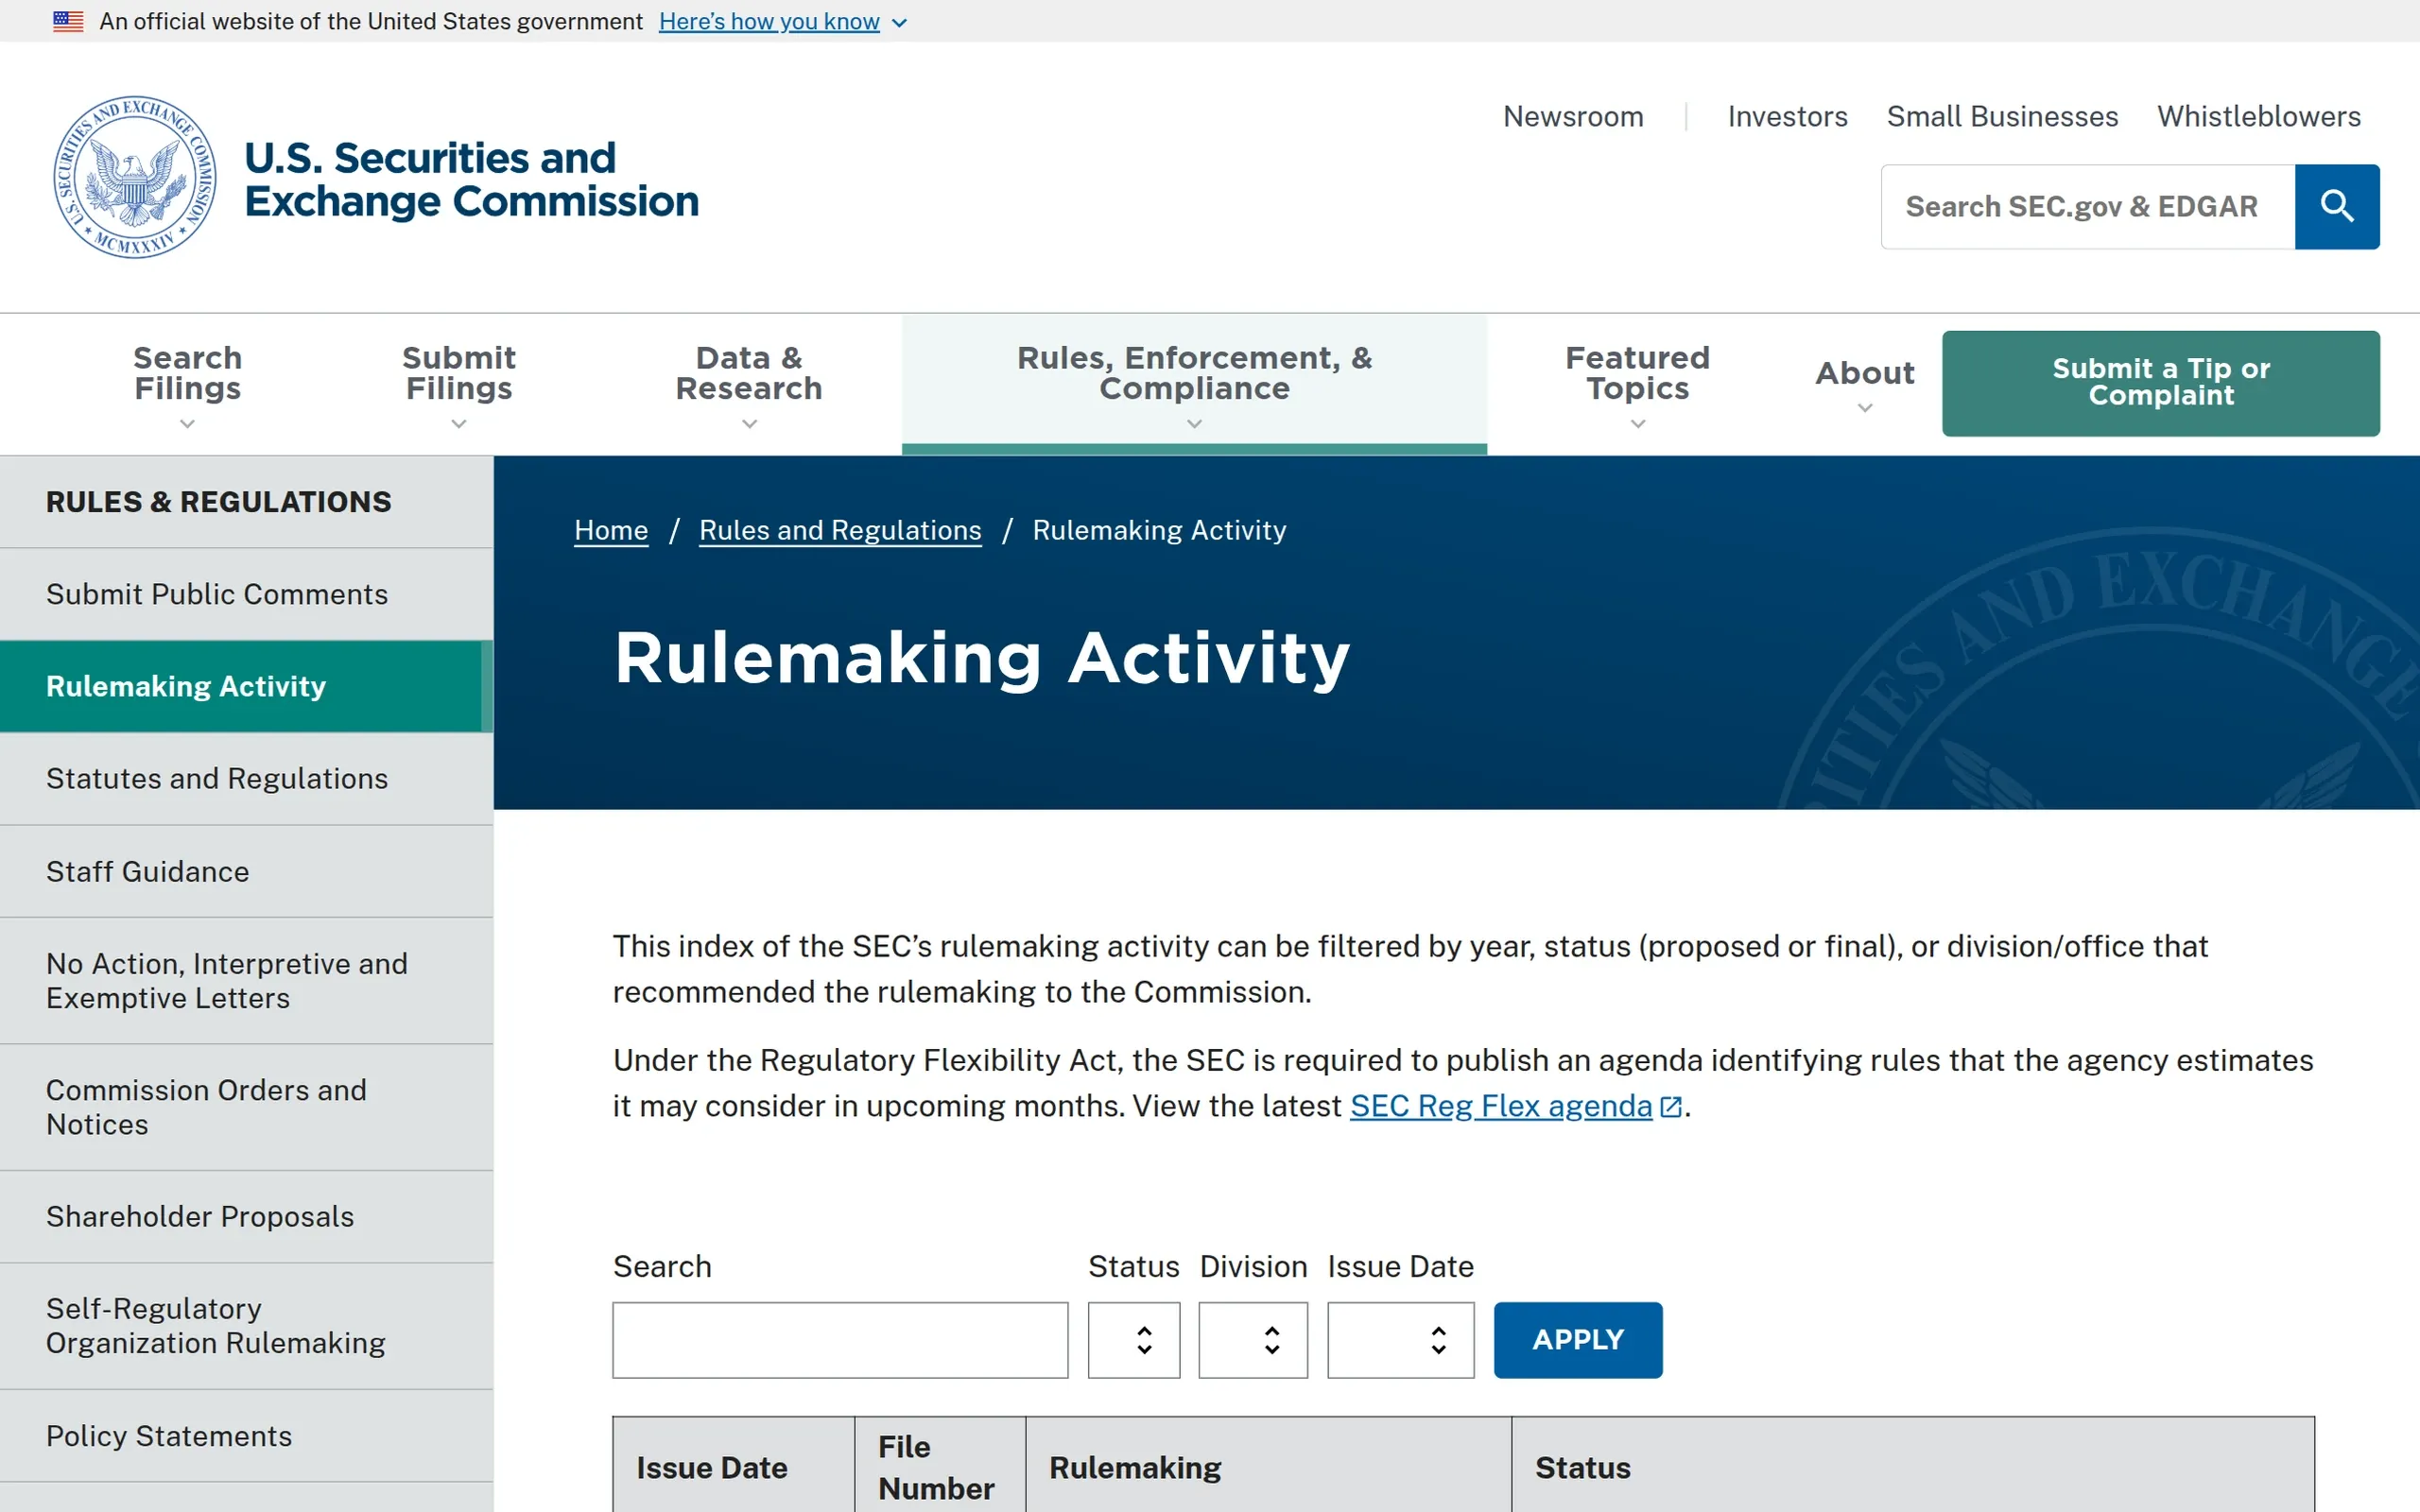Select Statutes and Regulations in sidebar
Image resolution: width=2420 pixels, height=1512 pixels.
point(246,778)
